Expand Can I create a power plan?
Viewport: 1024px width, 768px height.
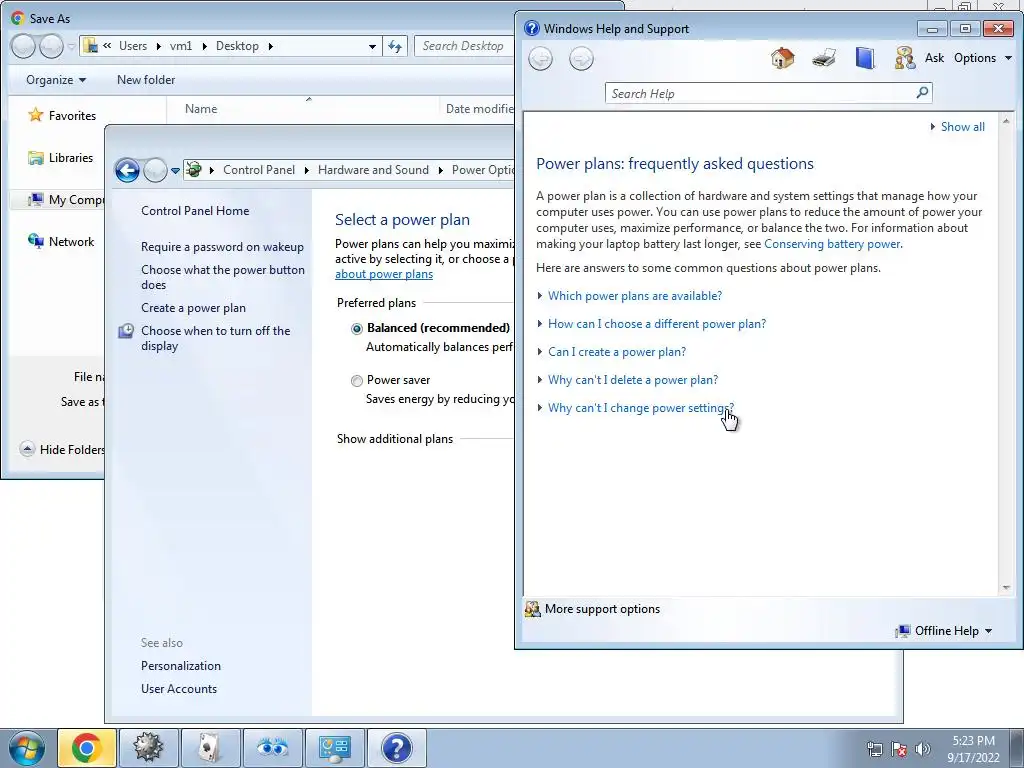[617, 352]
